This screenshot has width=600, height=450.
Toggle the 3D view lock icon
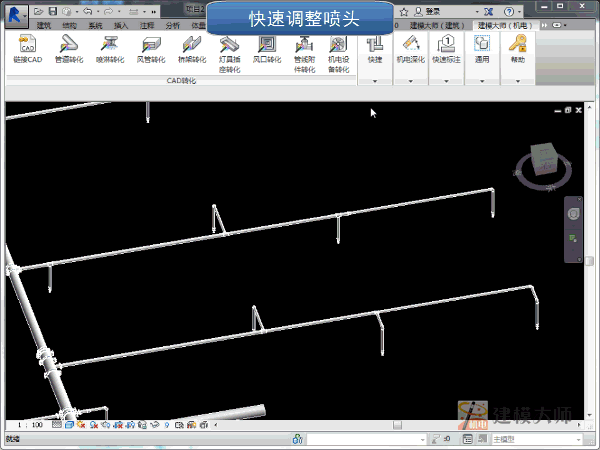pyautogui.click(x=142, y=425)
